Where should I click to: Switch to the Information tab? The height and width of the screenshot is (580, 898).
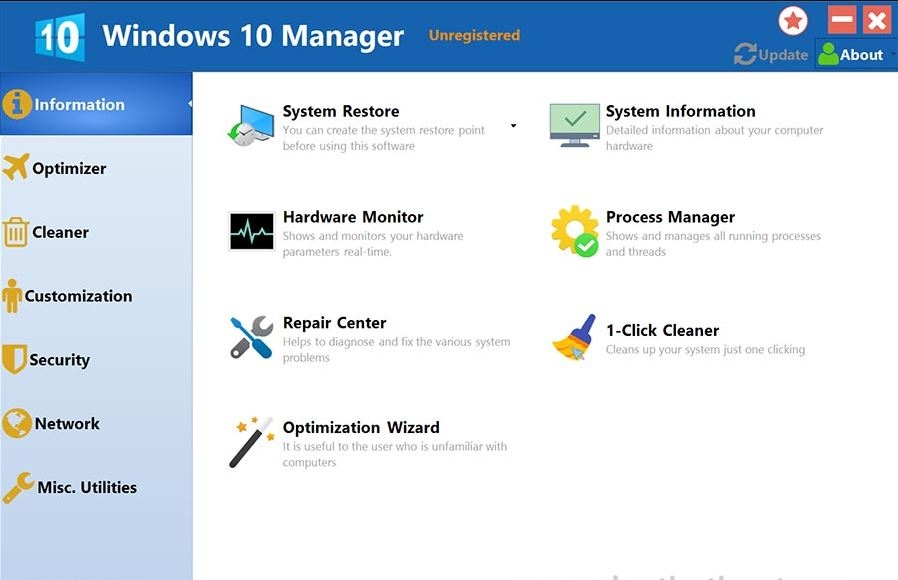(96, 104)
